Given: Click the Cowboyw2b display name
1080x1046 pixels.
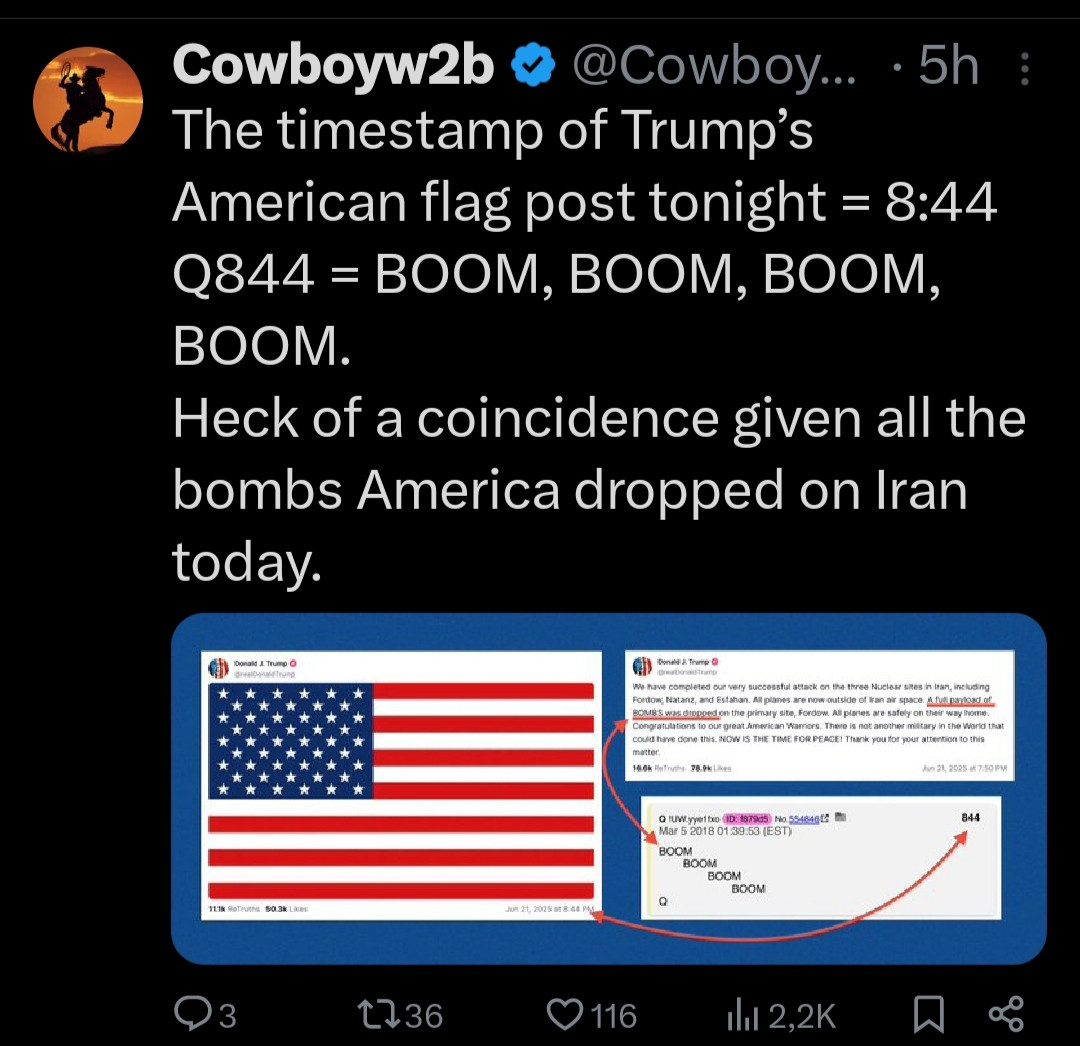Looking at the screenshot, I should pos(334,67).
